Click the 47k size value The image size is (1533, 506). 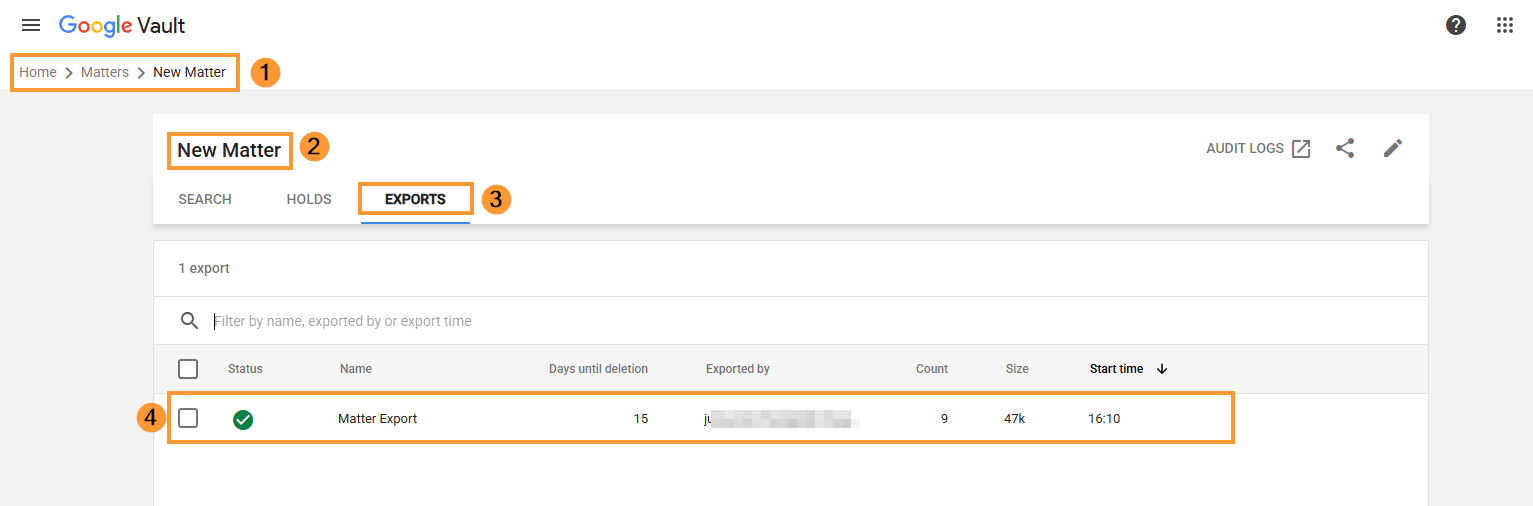click(1014, 419)
